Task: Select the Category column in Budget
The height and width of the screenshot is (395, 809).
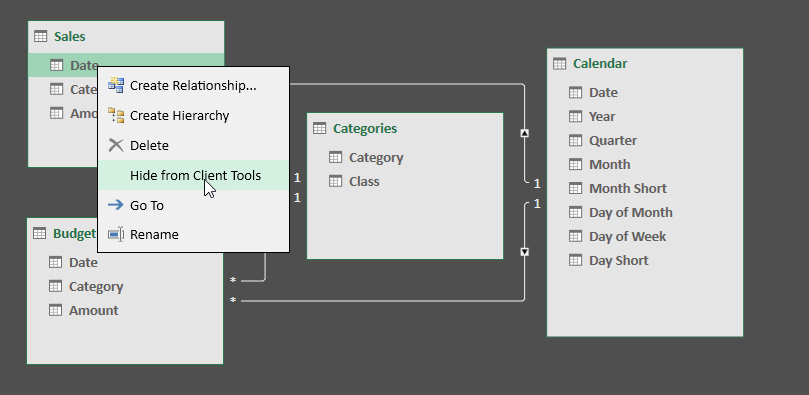Action: coord(96,286)
